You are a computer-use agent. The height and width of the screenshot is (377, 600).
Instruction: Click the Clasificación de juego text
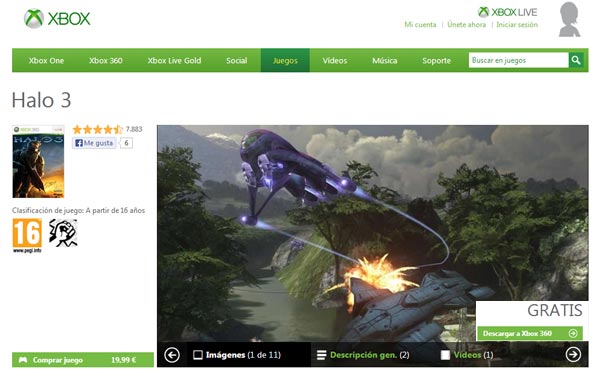[78, 210]
